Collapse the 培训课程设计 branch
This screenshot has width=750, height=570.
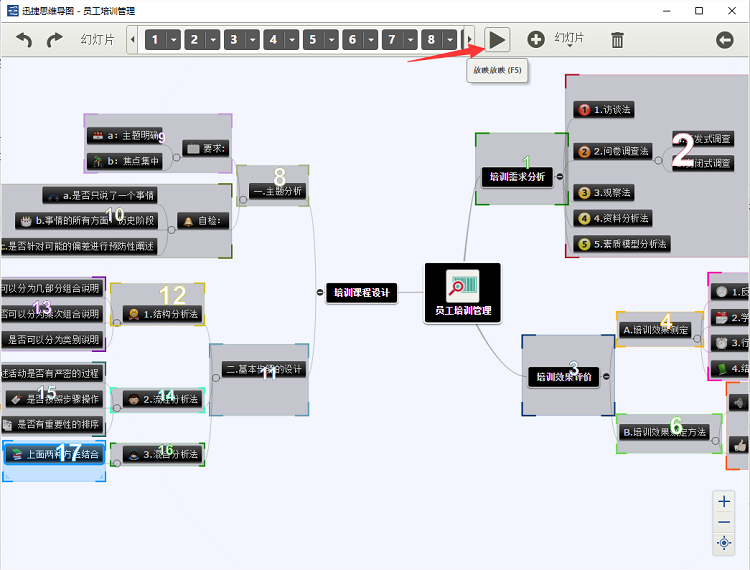tap(320, 292)
